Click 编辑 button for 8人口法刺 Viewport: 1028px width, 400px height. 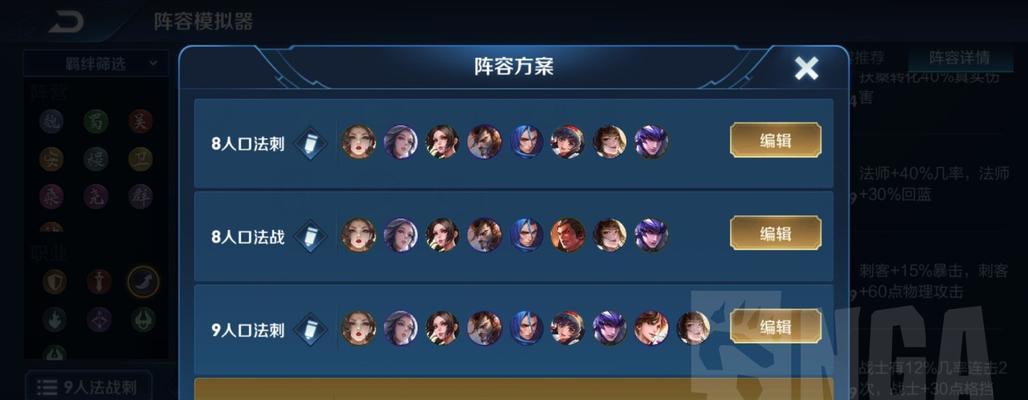(776, 140)
